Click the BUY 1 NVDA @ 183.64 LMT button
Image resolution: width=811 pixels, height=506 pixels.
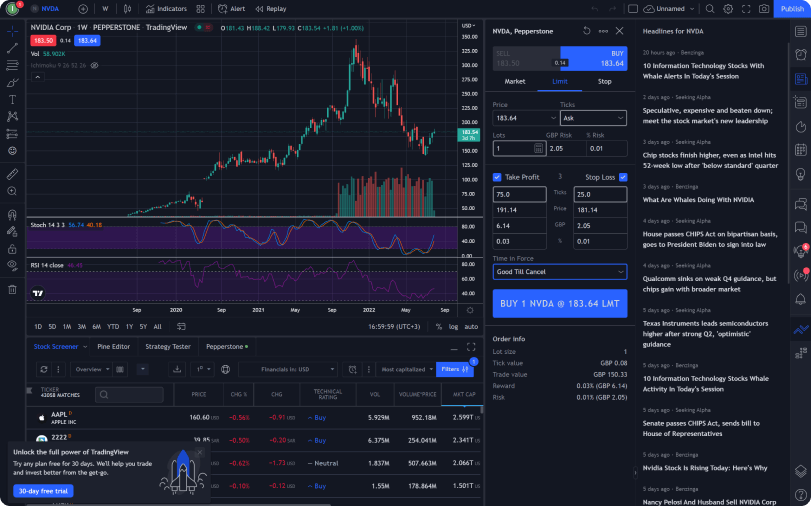pos(560,304)
